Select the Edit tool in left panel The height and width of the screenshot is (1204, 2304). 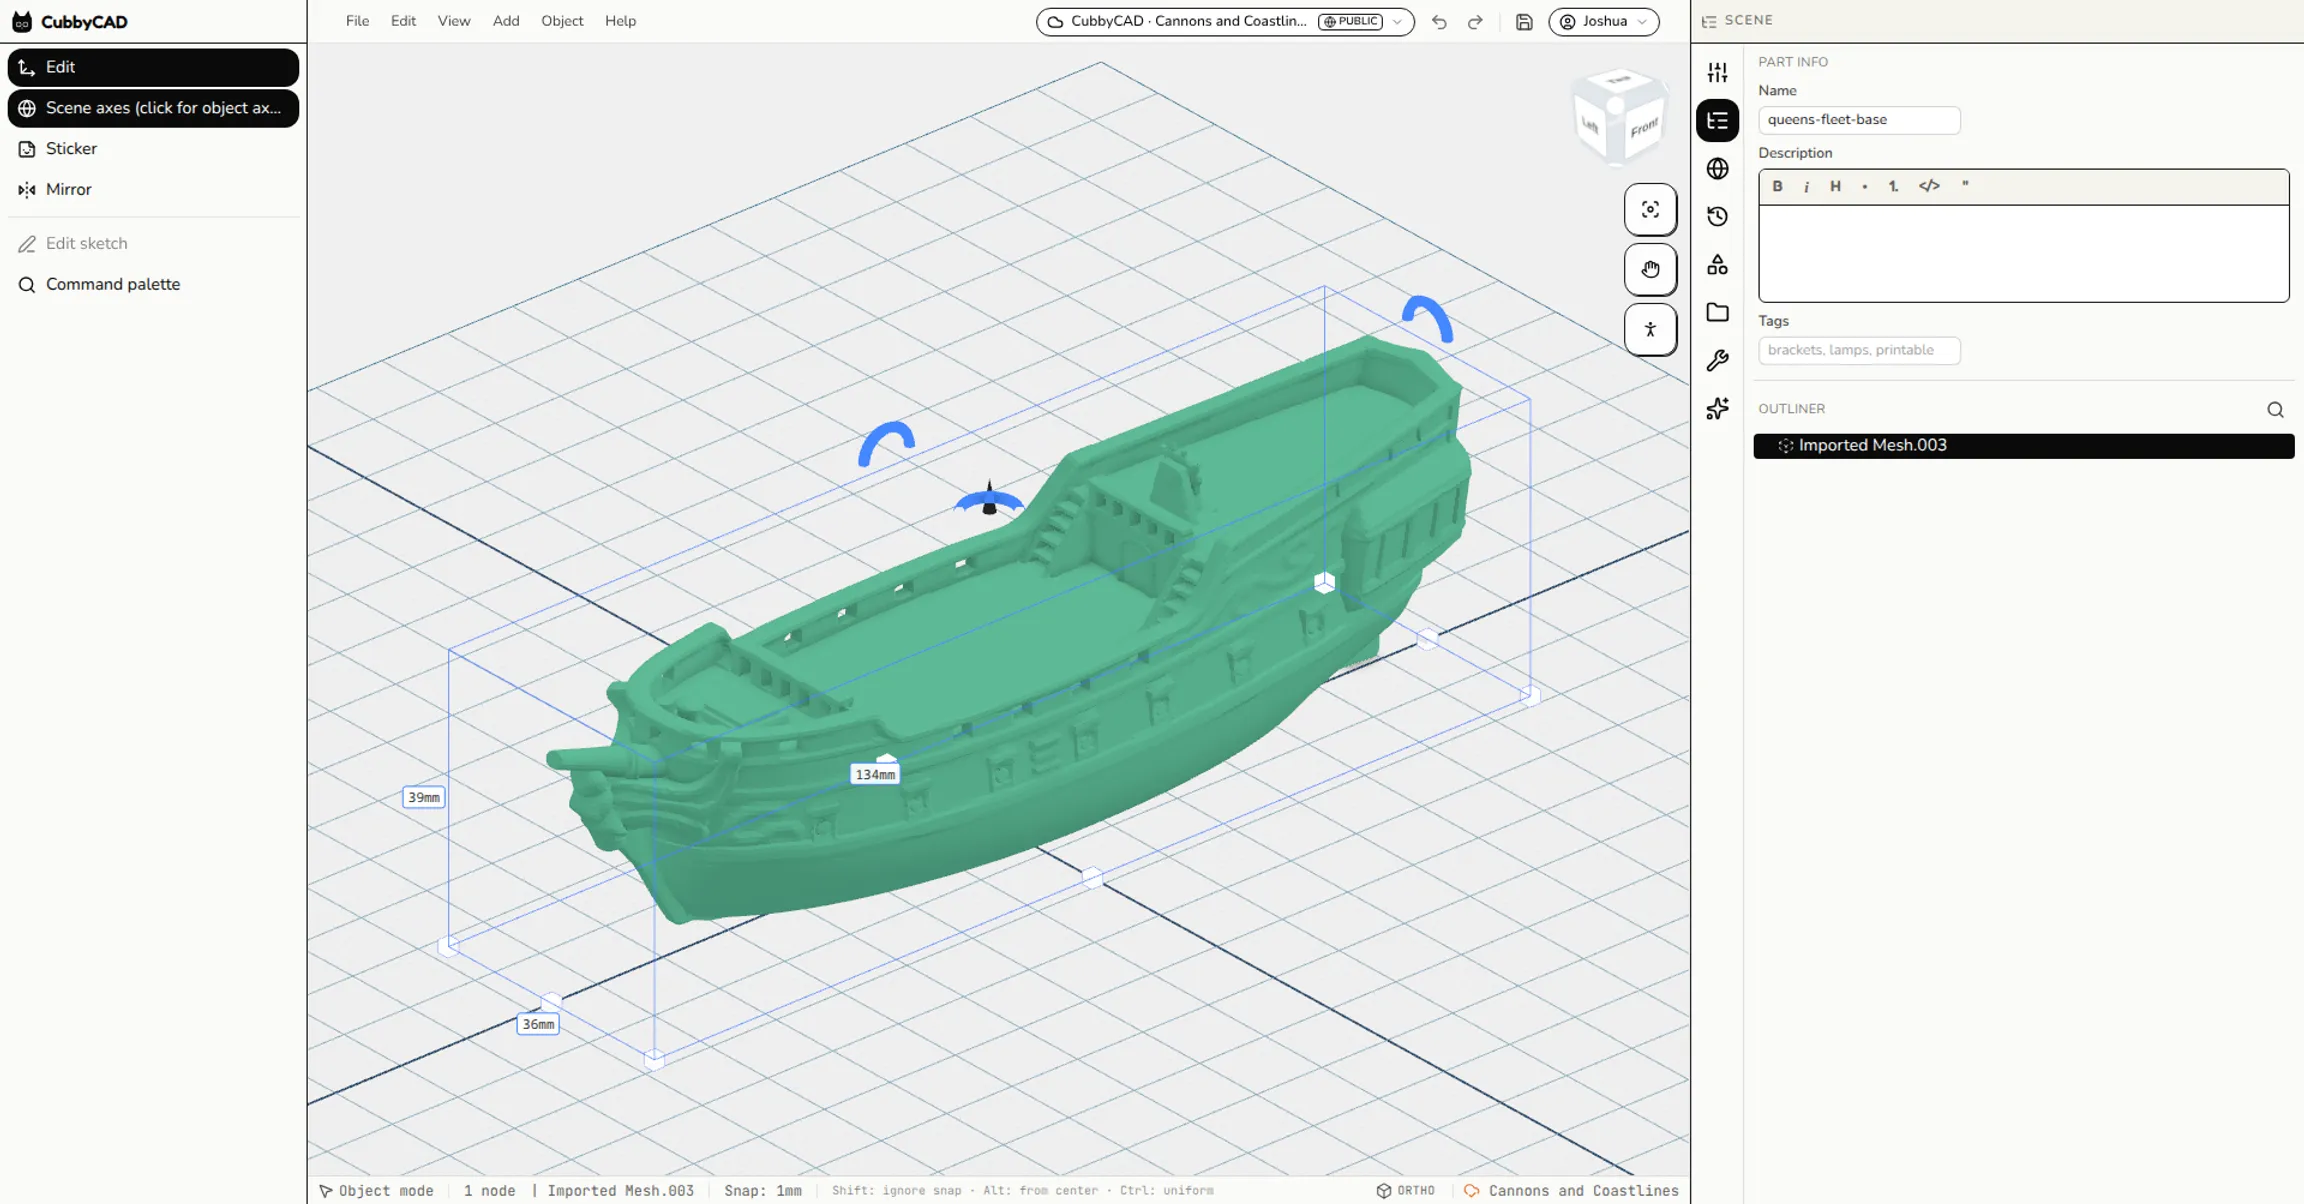(153, 67)
